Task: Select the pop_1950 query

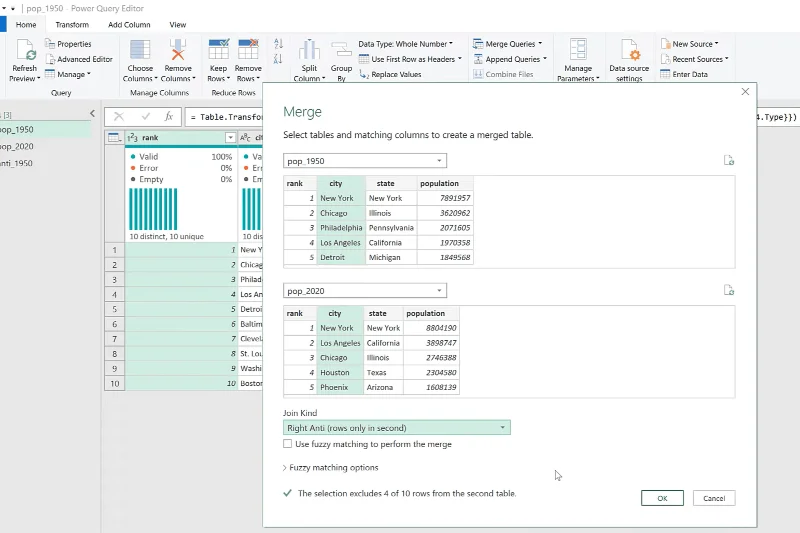Action: pos(46,130)
